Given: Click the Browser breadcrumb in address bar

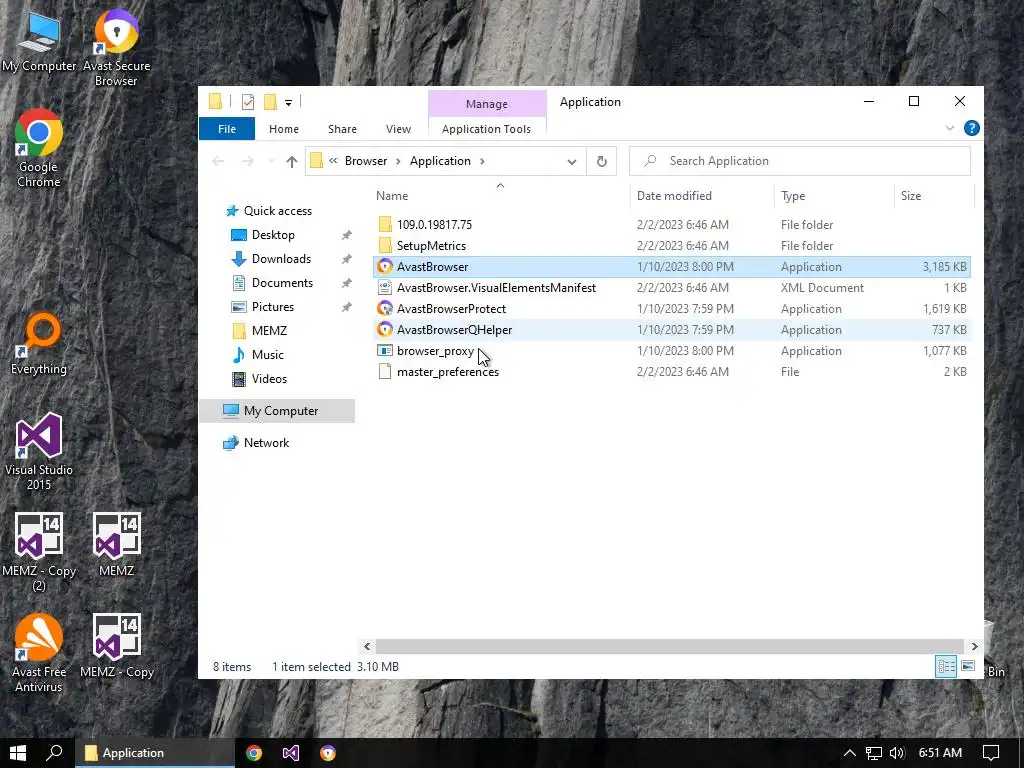Looking at the screenshot, I should pos(366,161).
